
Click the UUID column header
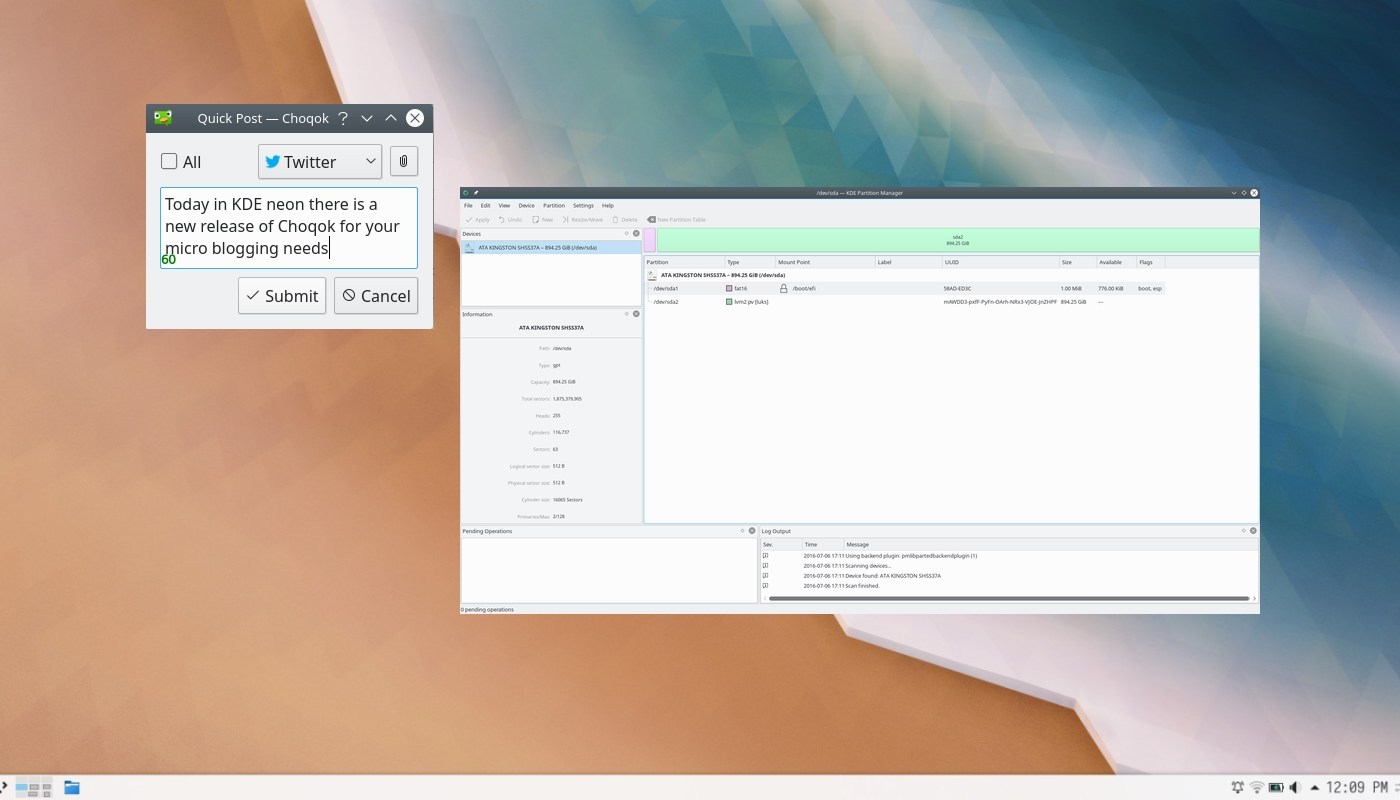tap(1000, 262)
